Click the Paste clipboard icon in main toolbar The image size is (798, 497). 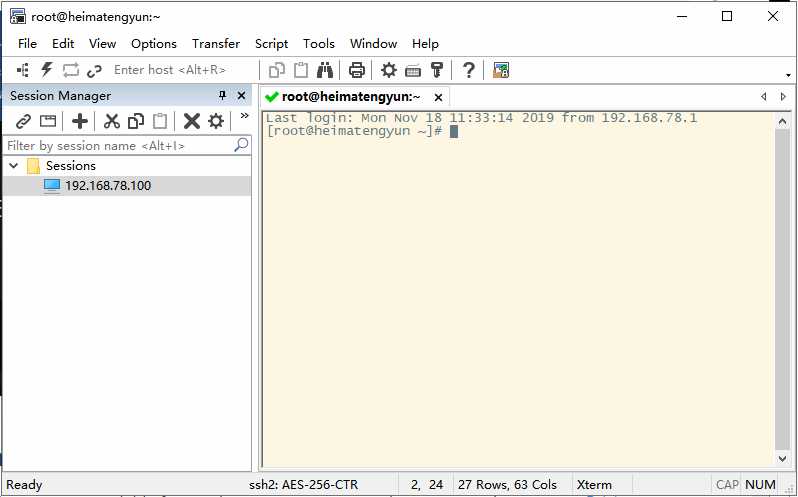301,70
